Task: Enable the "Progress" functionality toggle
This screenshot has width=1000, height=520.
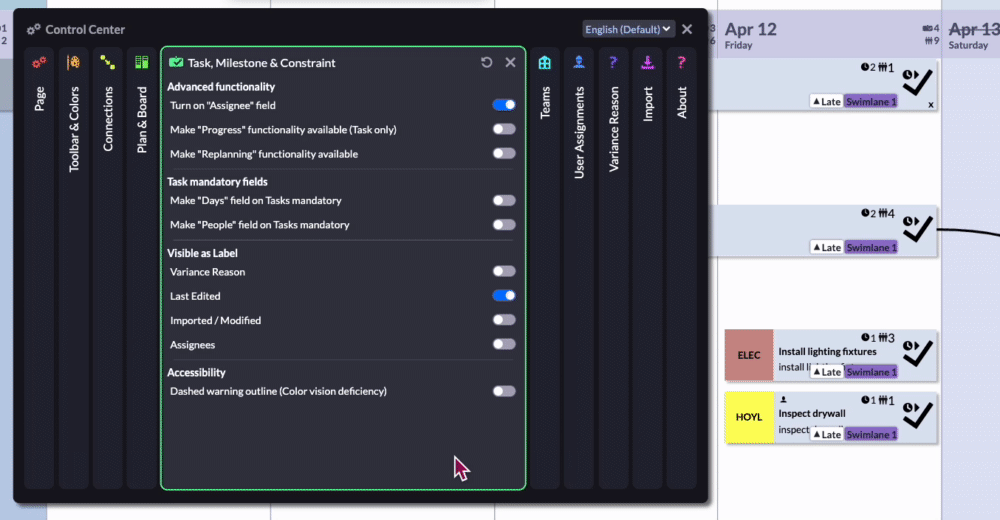Action: [x=504, y=130]
